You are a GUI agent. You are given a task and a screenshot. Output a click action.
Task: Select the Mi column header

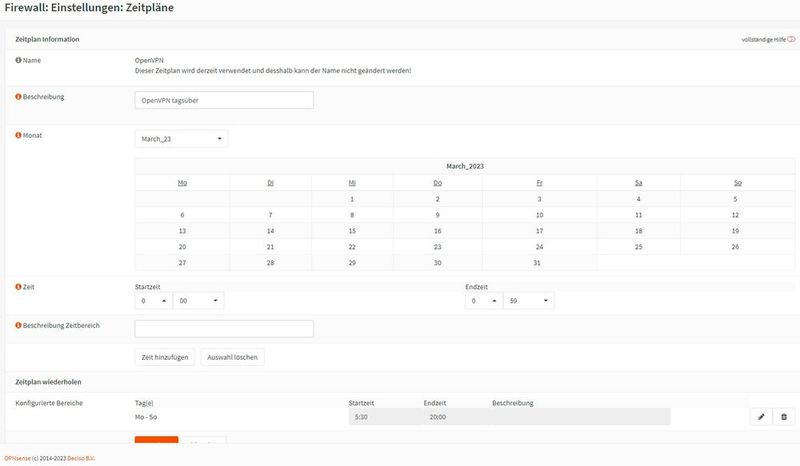click(352, 183)
